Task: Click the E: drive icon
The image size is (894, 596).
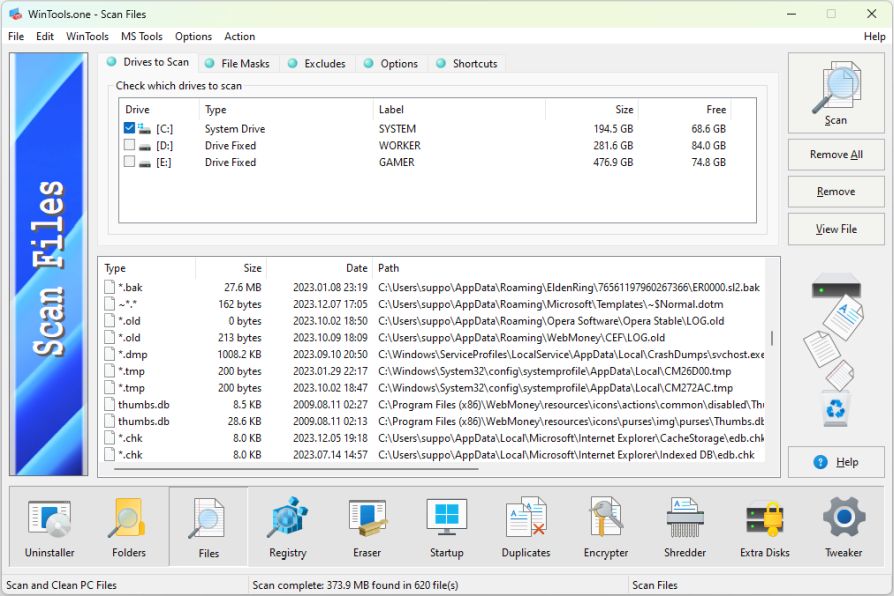Action: [145, 163]
